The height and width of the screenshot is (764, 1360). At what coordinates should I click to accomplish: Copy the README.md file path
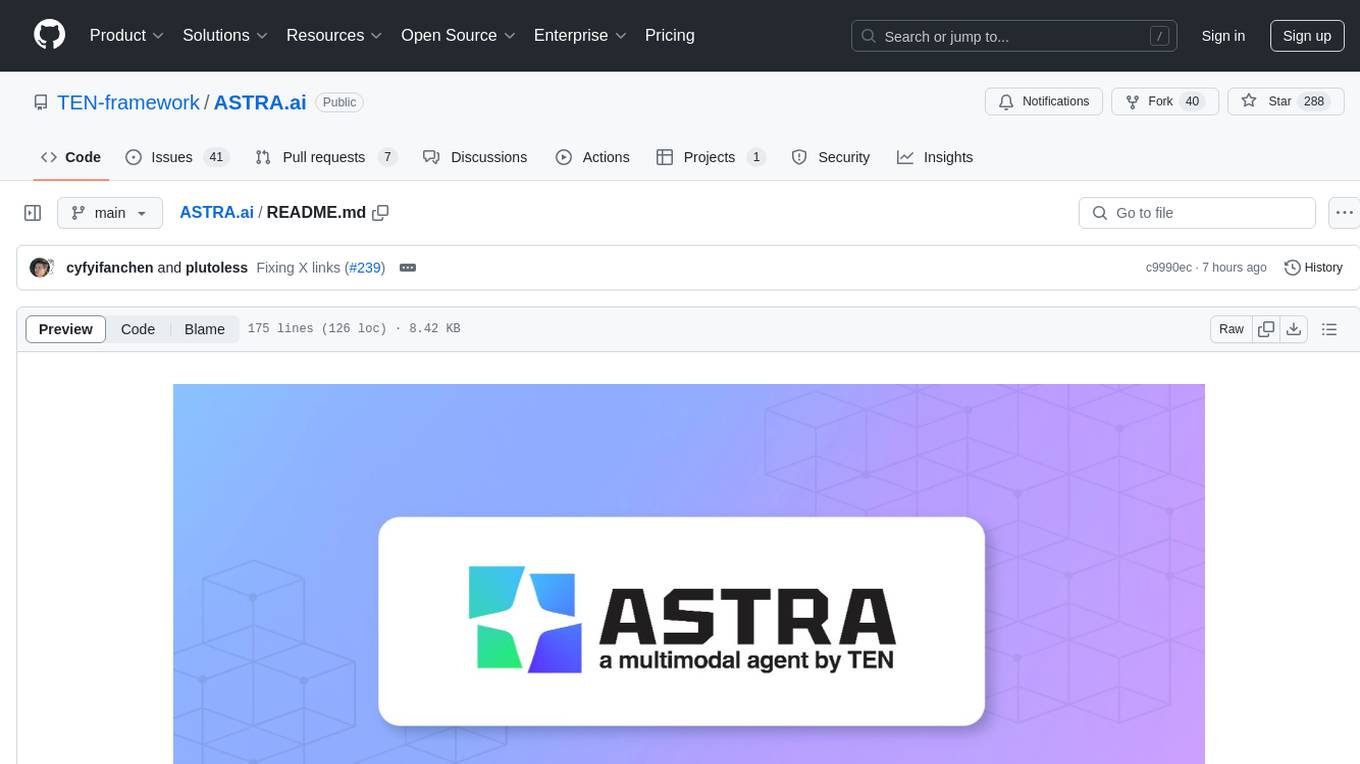pyautogui.click(x=381, y=213)
